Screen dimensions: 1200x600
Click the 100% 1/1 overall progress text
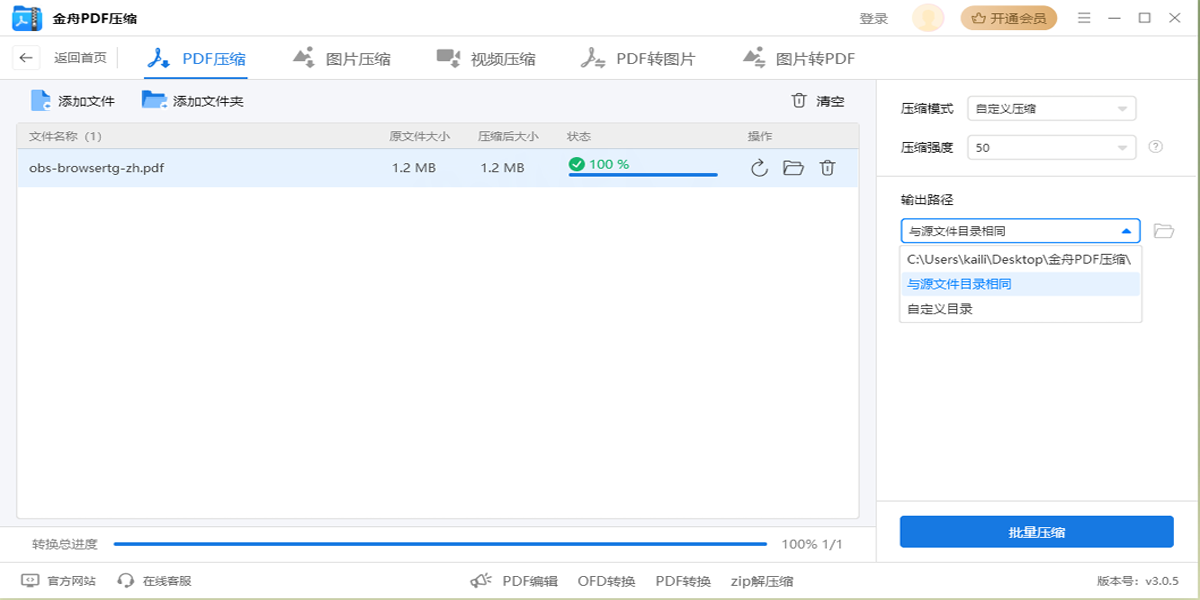click(812, 544)
